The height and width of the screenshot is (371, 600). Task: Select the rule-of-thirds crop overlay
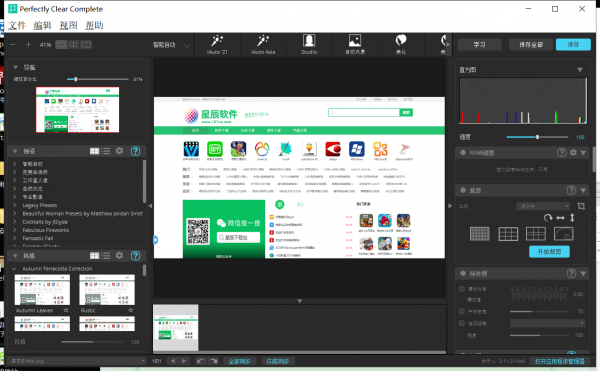click(x=508, y=234)
